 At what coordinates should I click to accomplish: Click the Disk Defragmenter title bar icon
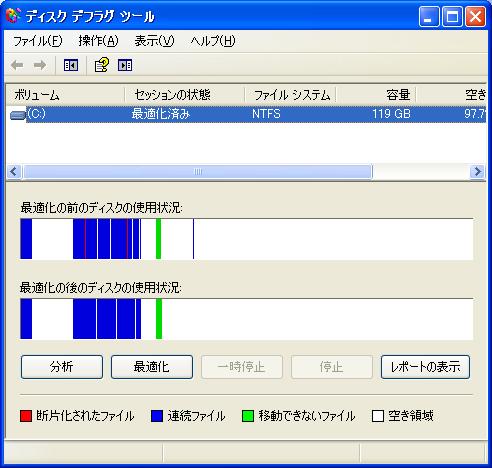(x=13, y=16)
